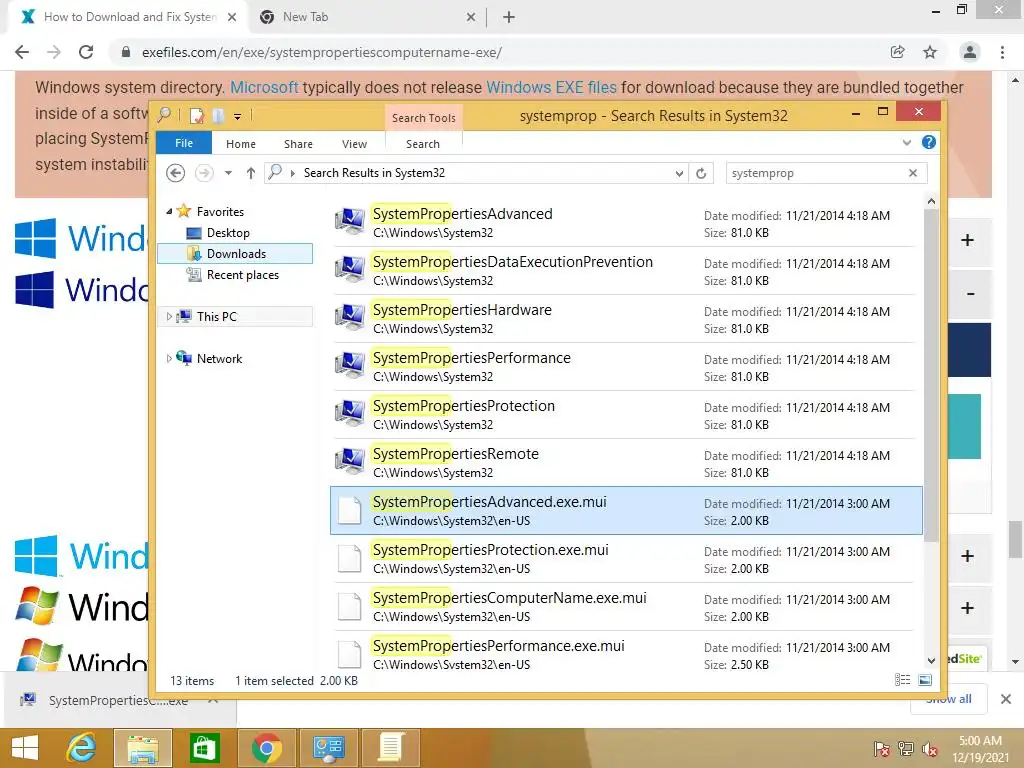The image size is (1024, 768).
Task: Open Chrome three-dot menu
Action: [1002, 52]
